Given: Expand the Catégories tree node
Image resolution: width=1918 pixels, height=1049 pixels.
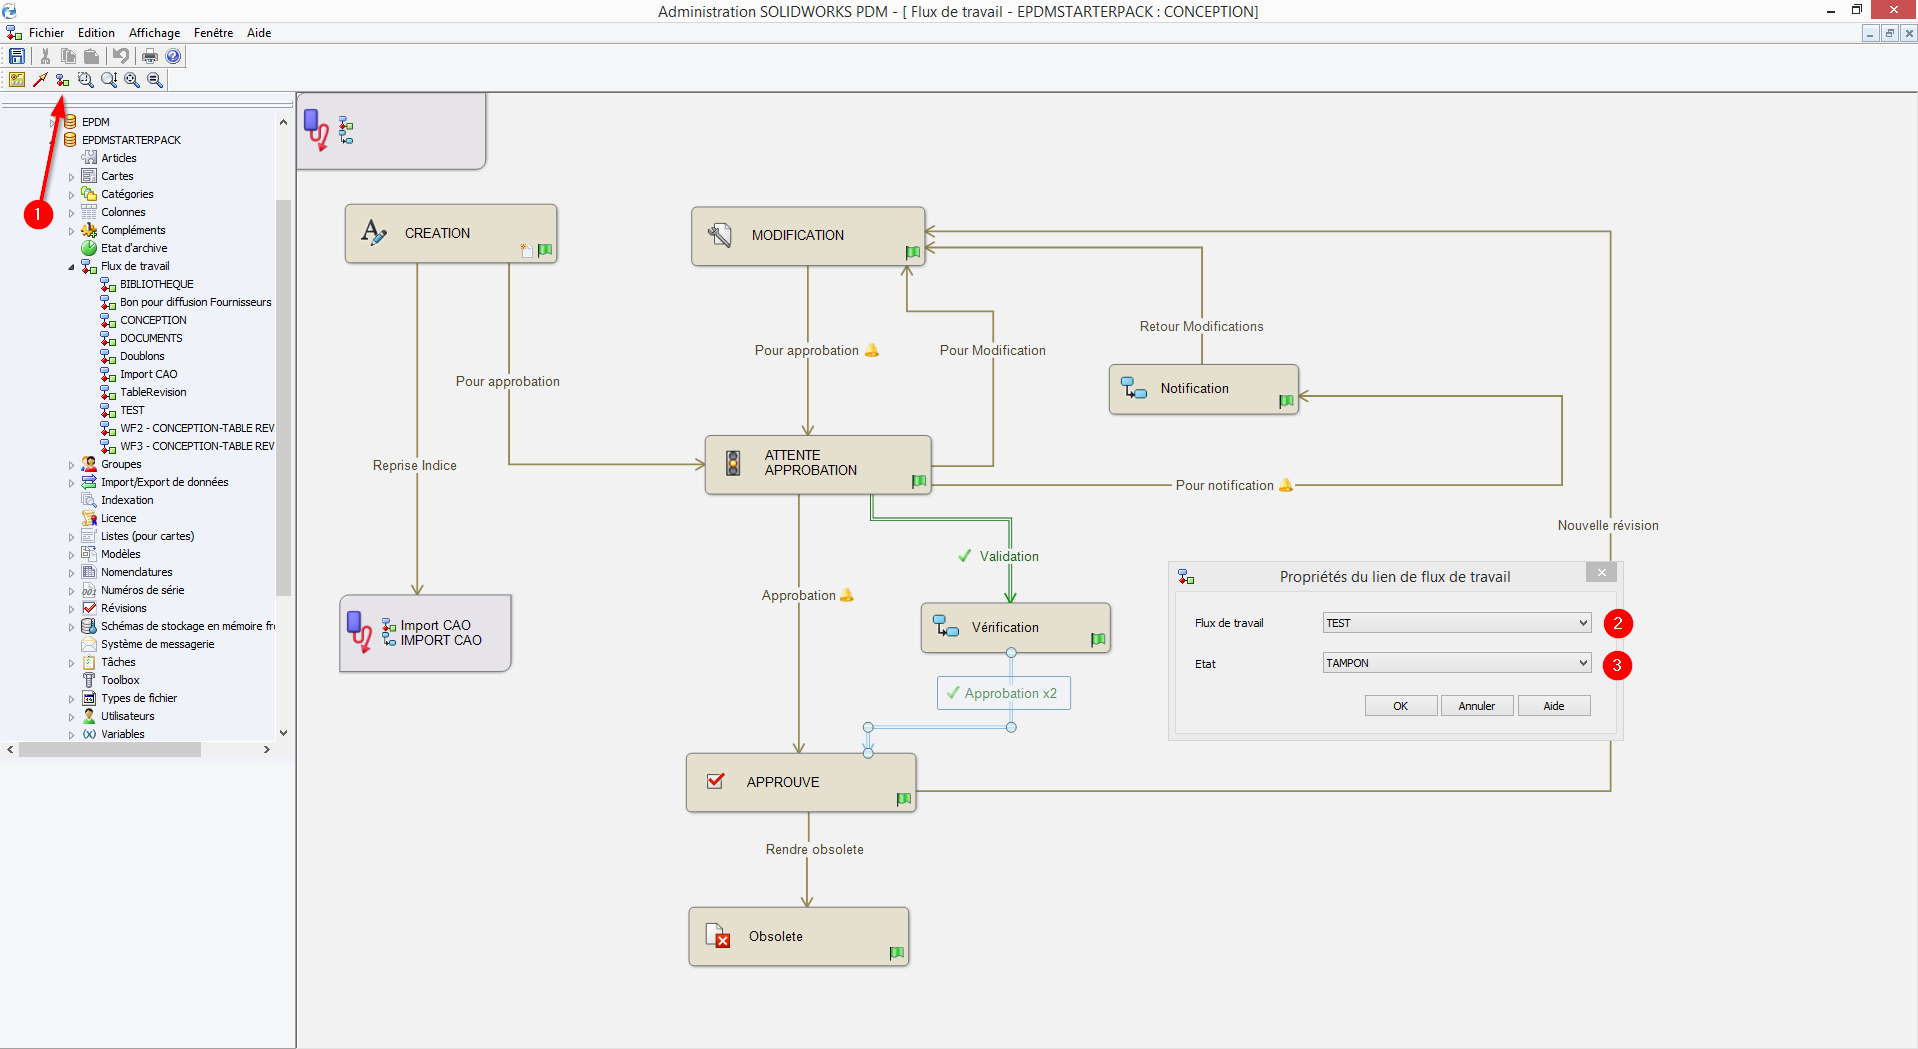Looking at the screenshot, I should [x=71, y=195].
